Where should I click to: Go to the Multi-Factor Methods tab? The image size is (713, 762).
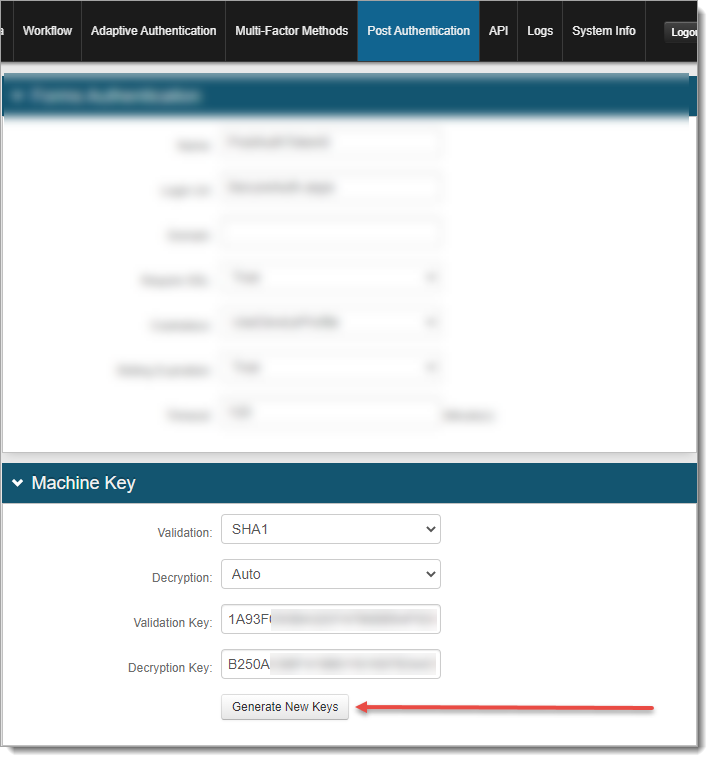pyautogui.click(x=291, y=31)
